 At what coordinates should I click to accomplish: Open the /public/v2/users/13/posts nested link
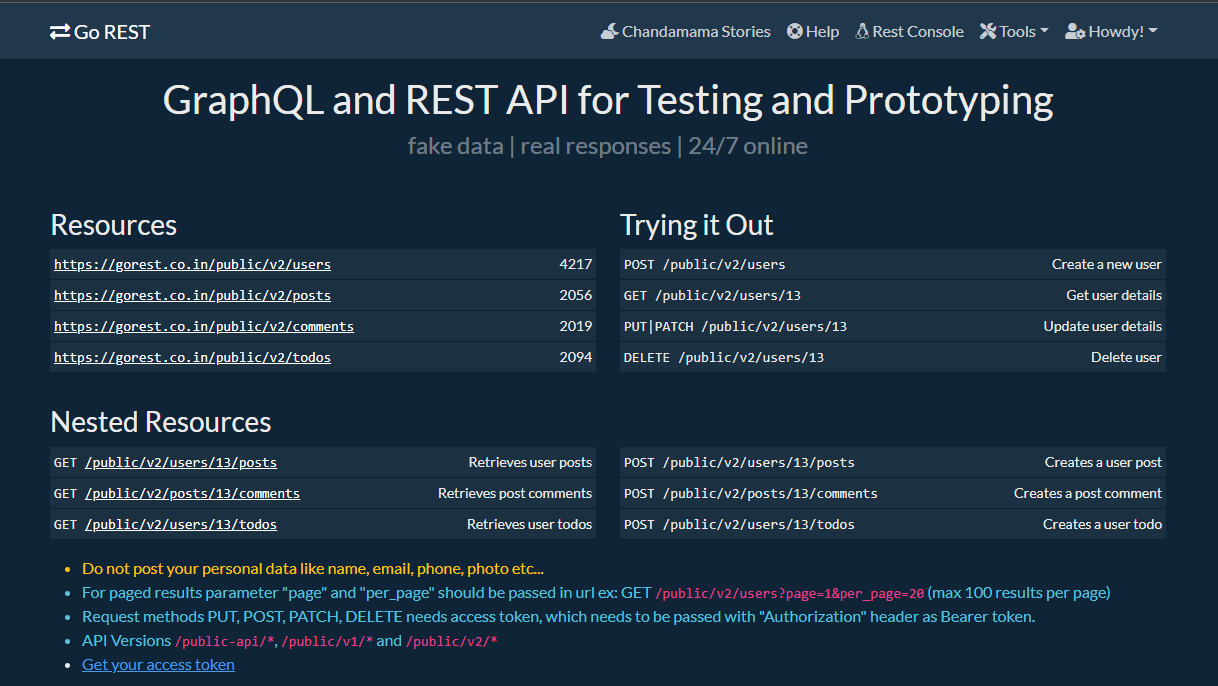(x=181, y=463)
